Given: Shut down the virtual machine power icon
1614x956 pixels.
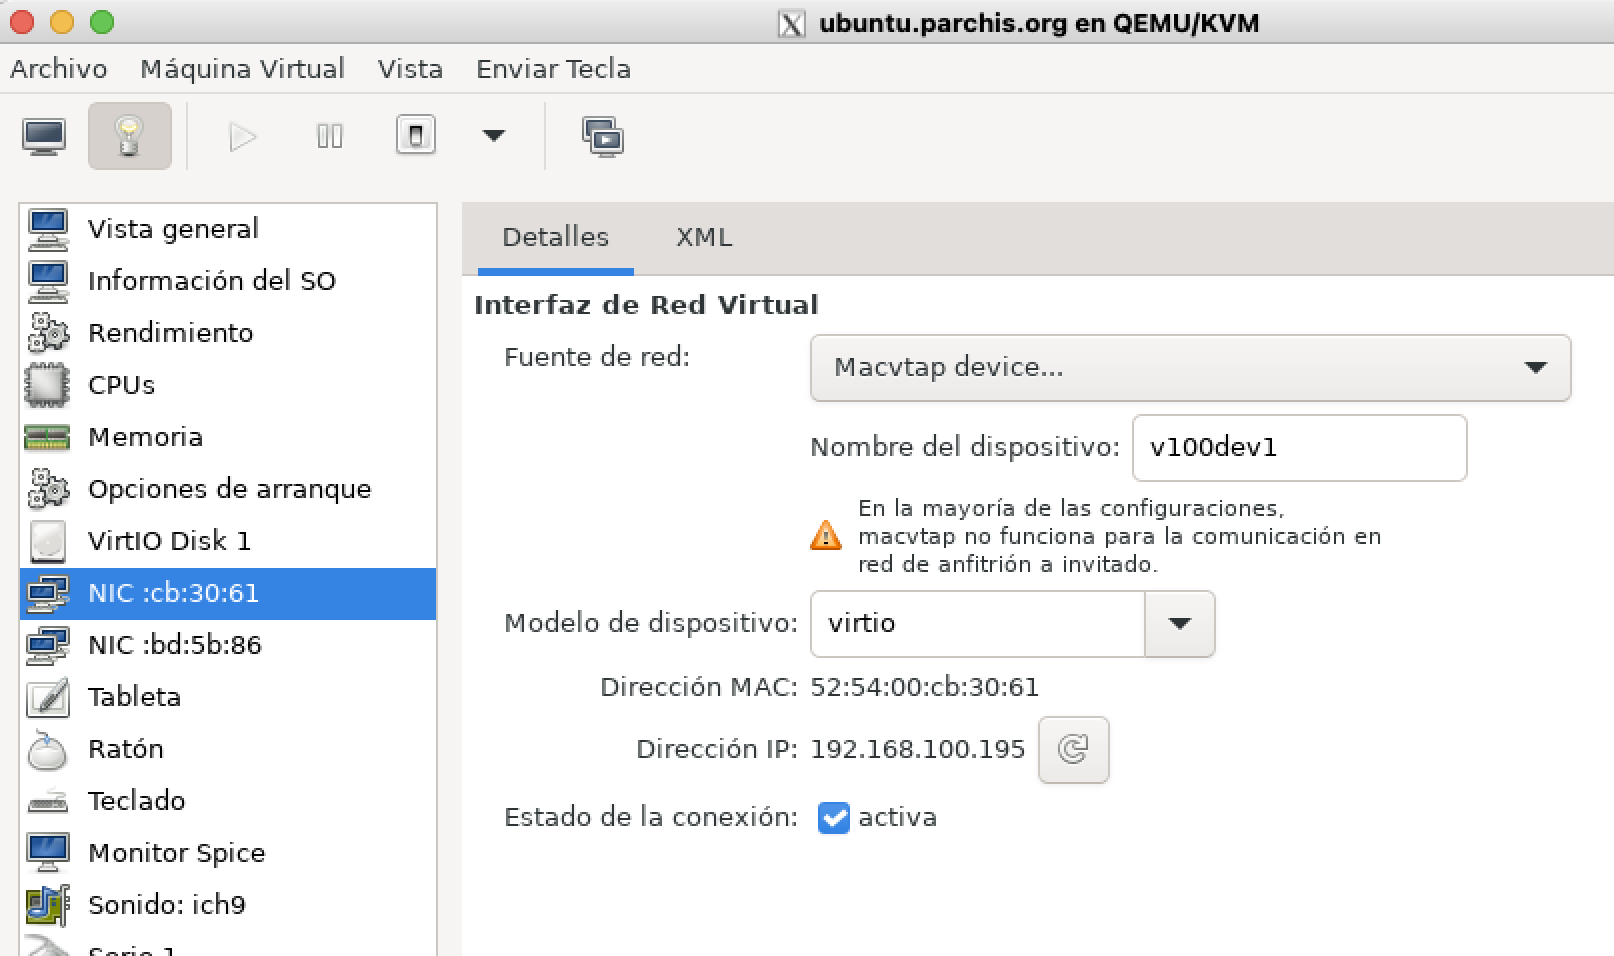Looking at the screenshot, I should [x=416, y=135].
